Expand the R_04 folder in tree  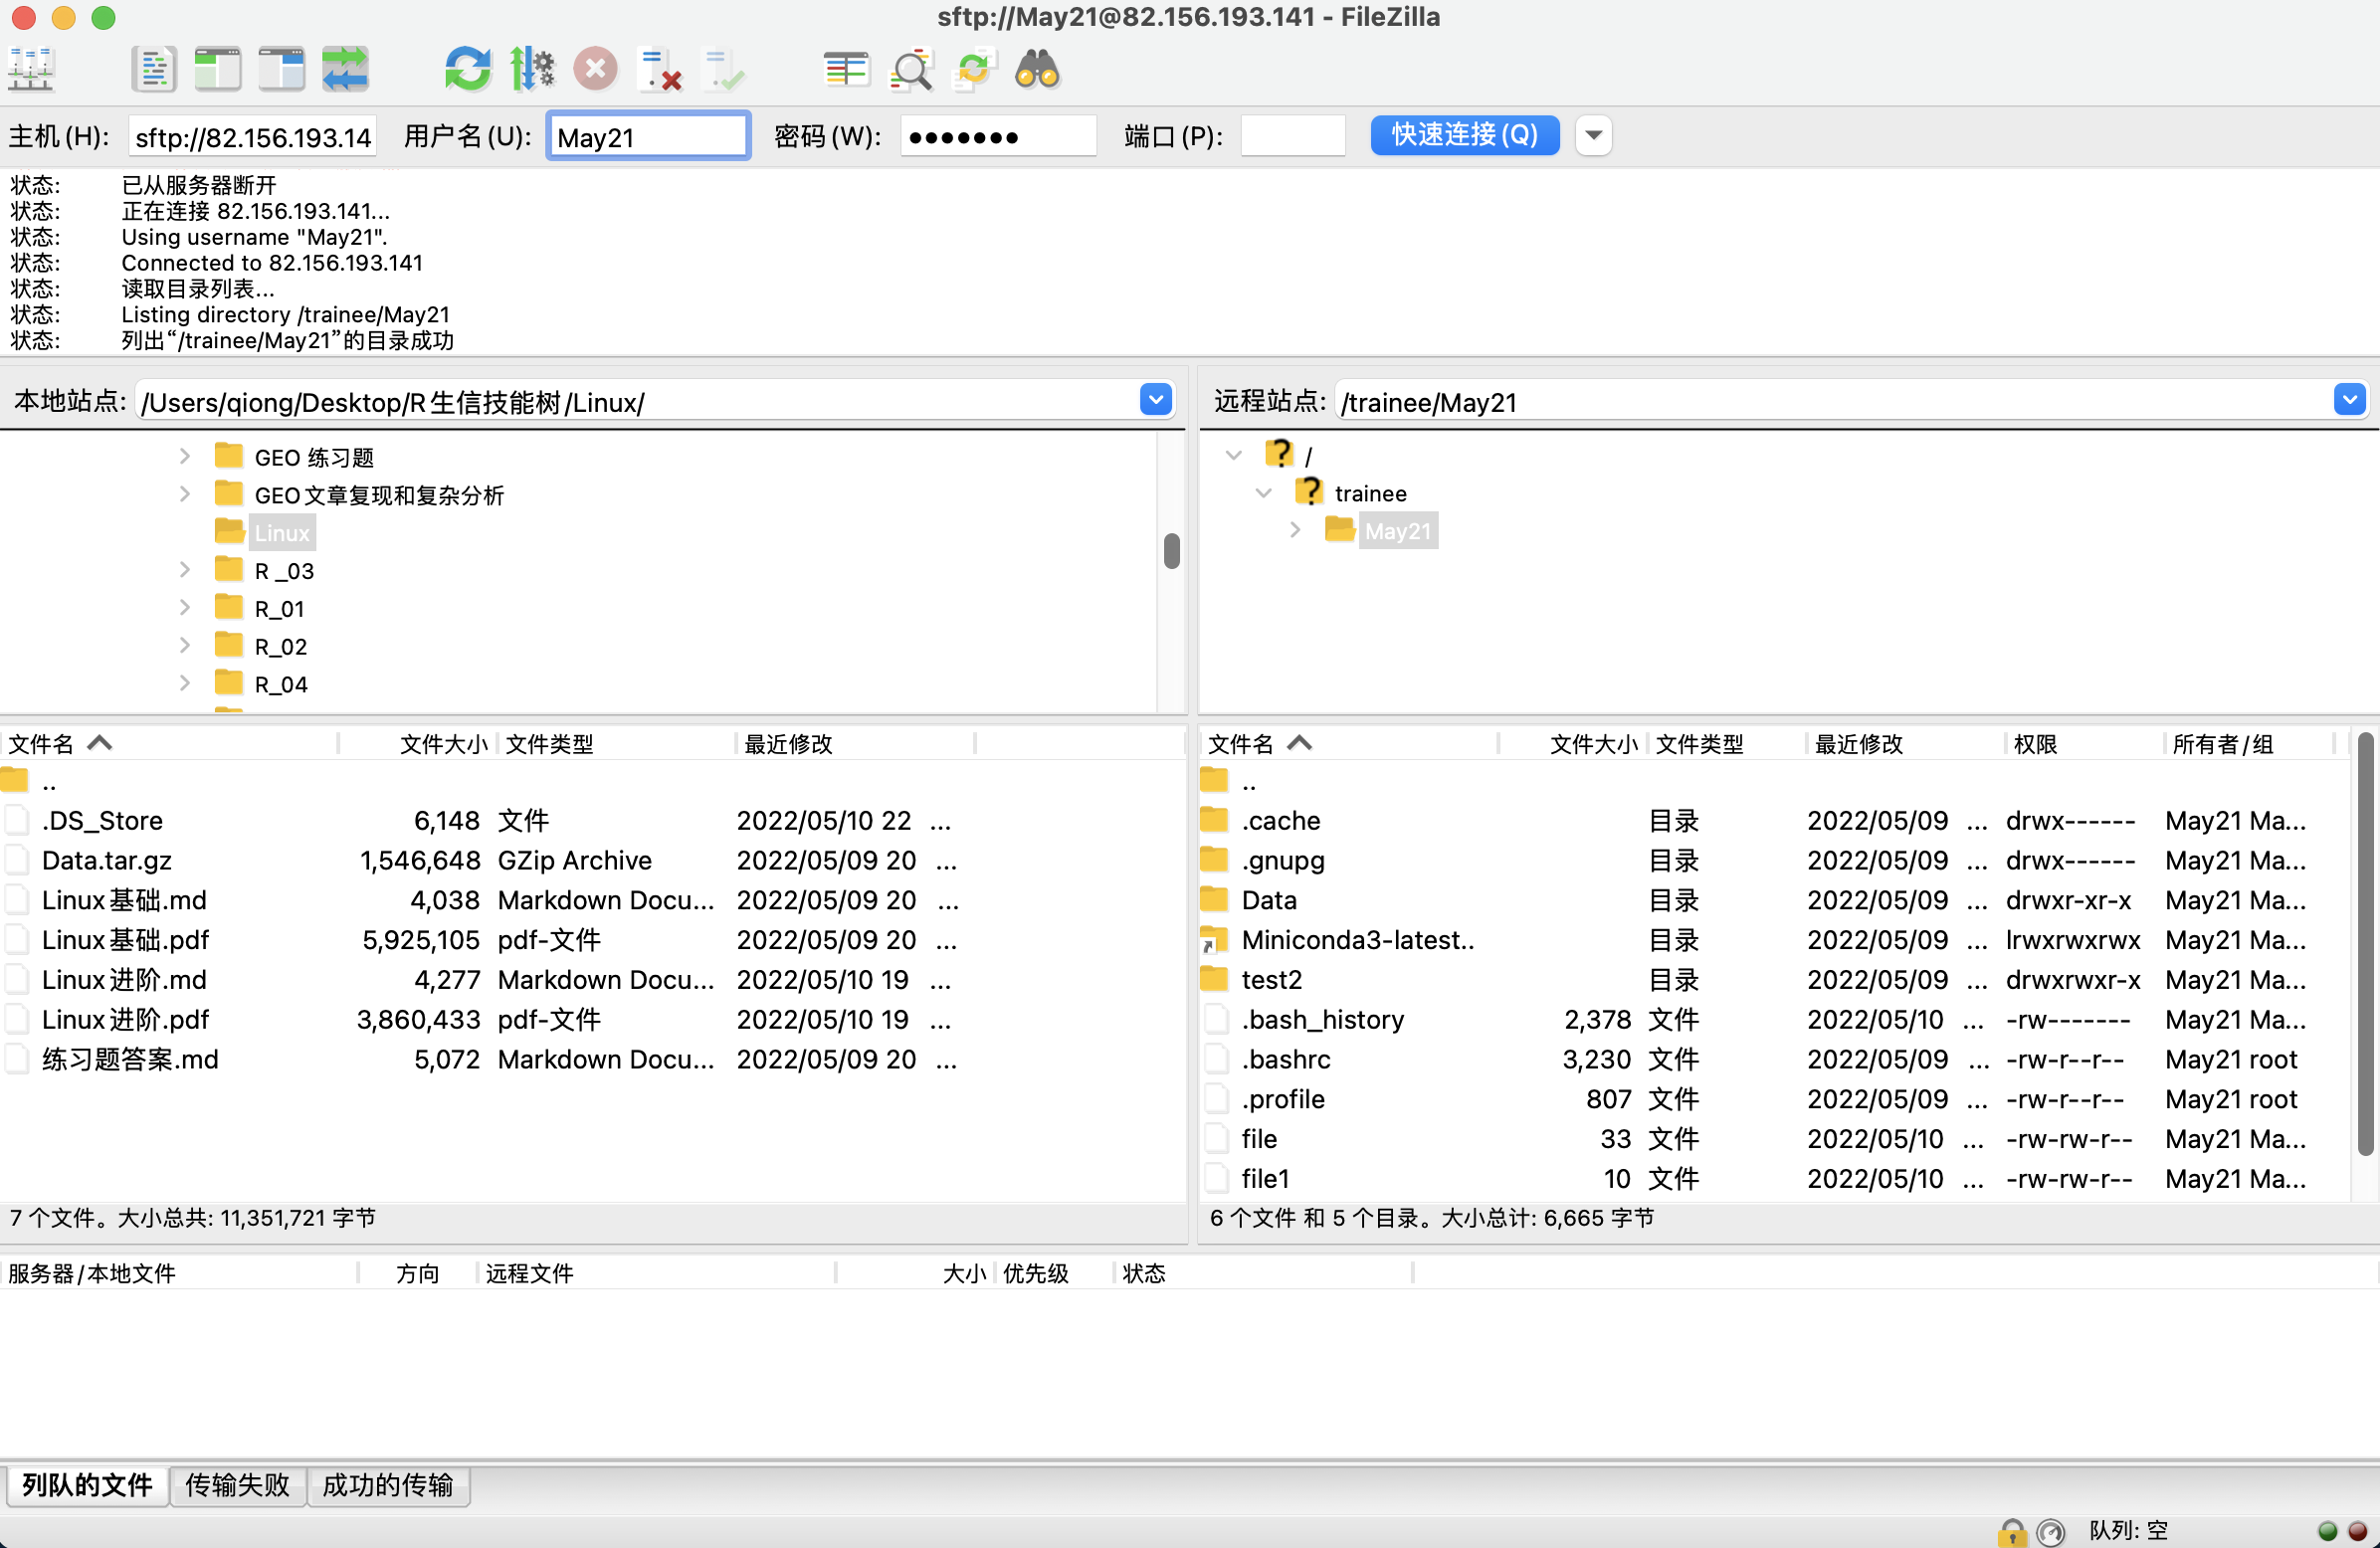(x=185, y=684)
